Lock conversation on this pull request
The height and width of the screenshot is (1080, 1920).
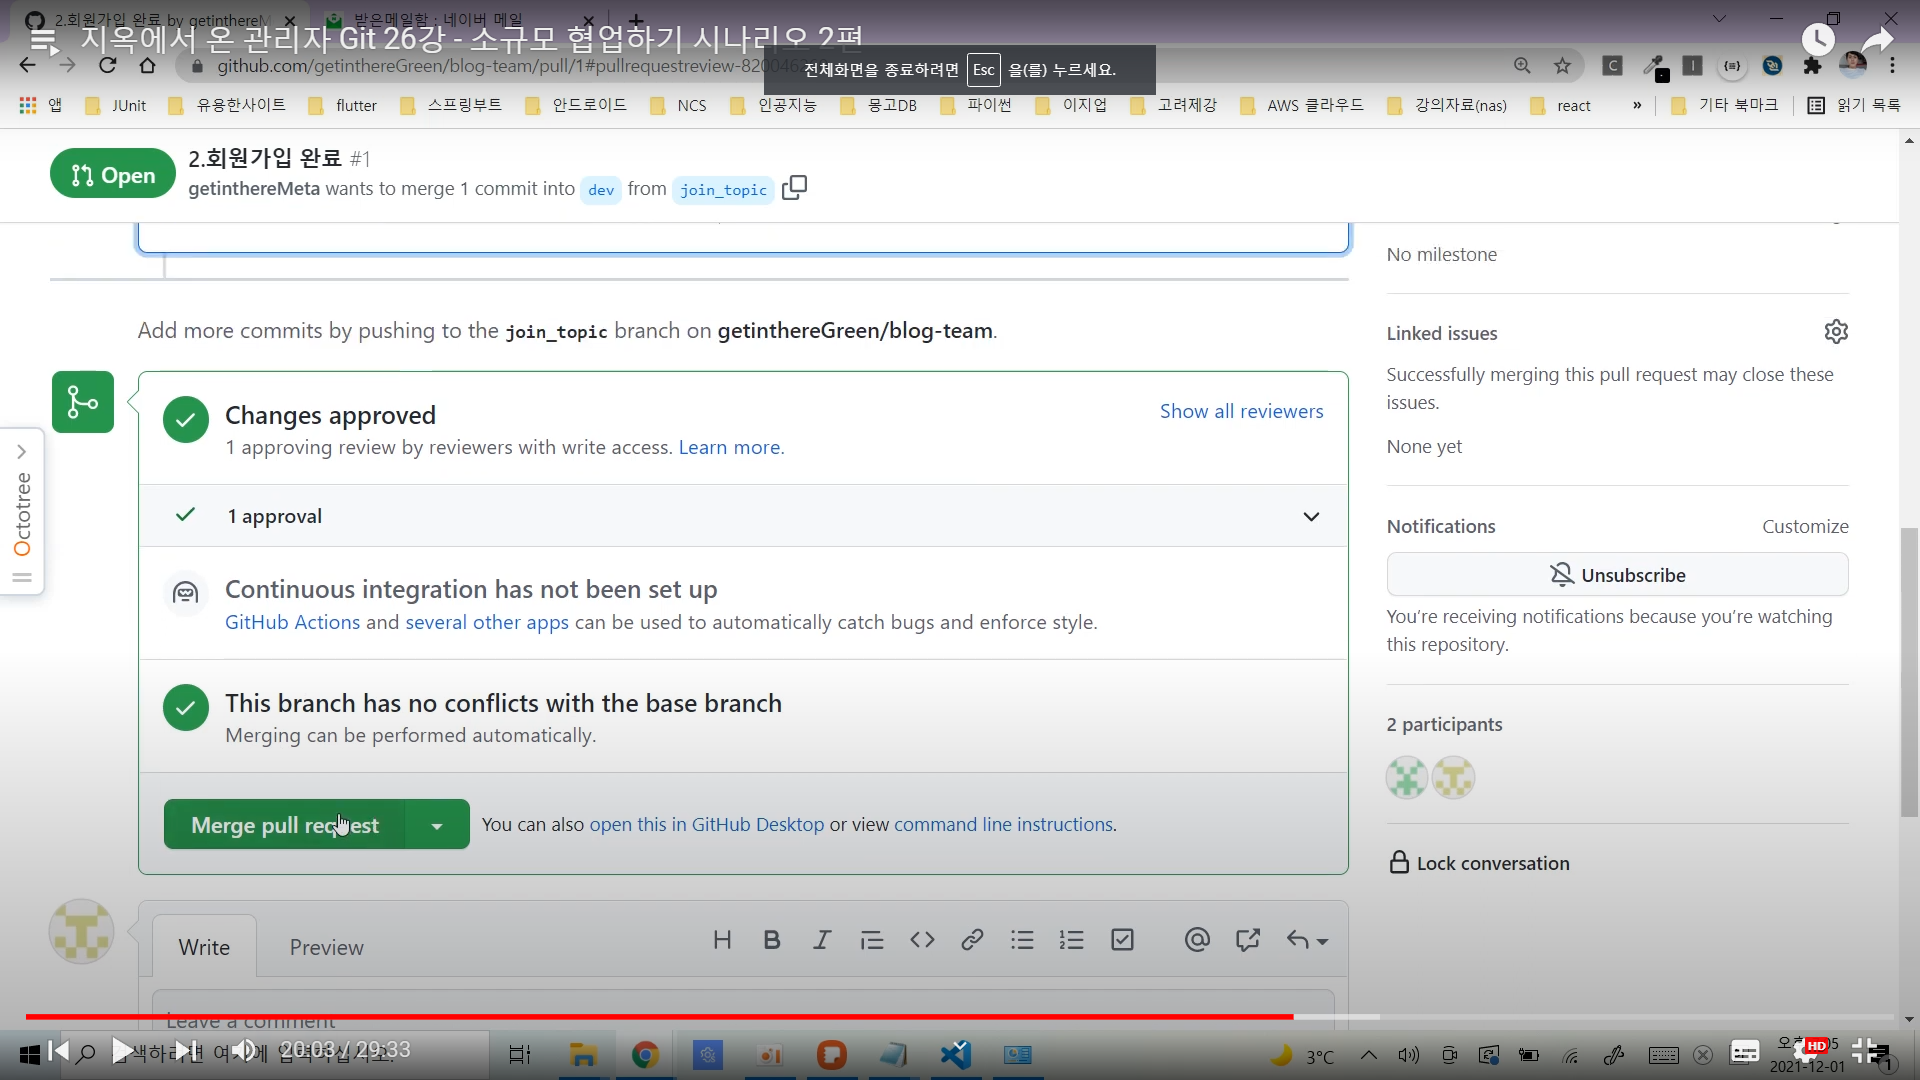tap(1479, 863)
